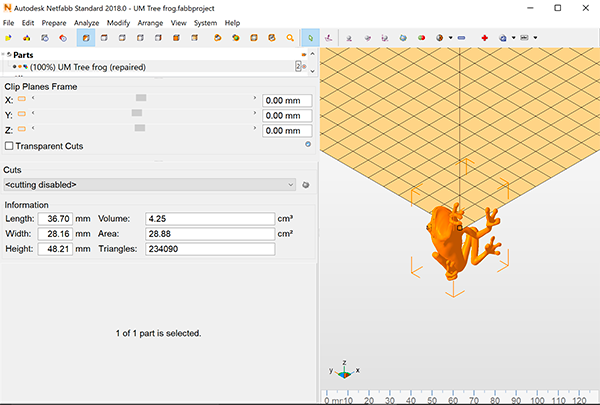The height and width of the screenshot is (405, 600).
Task: Open the Modify menu
Action: pyautogui.click(x=118, y=23)
